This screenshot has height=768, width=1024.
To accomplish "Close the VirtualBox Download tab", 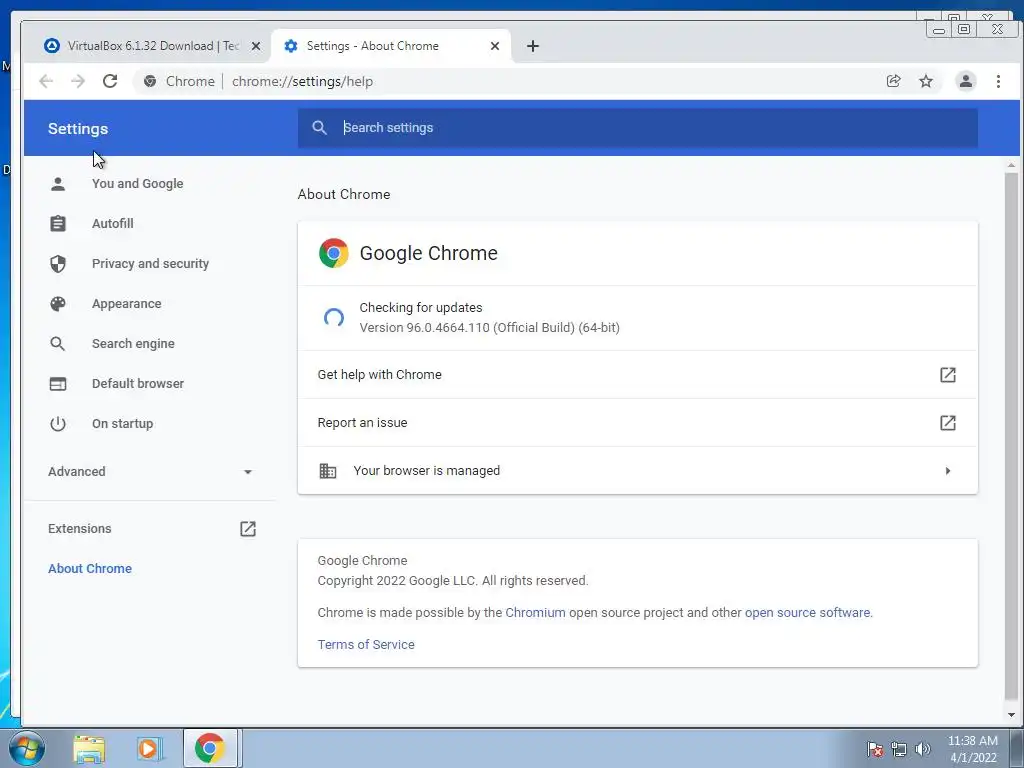I will click(256, 46).
